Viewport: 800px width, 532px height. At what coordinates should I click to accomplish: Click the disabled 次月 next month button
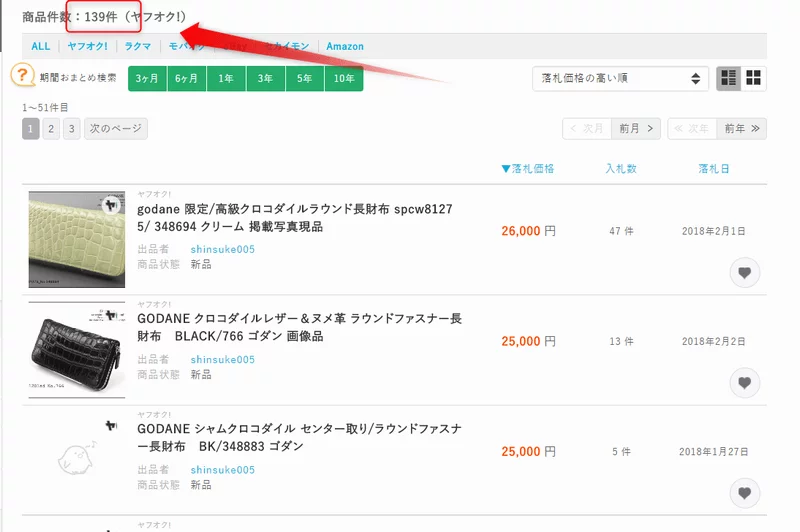click(x=587, y=129)
